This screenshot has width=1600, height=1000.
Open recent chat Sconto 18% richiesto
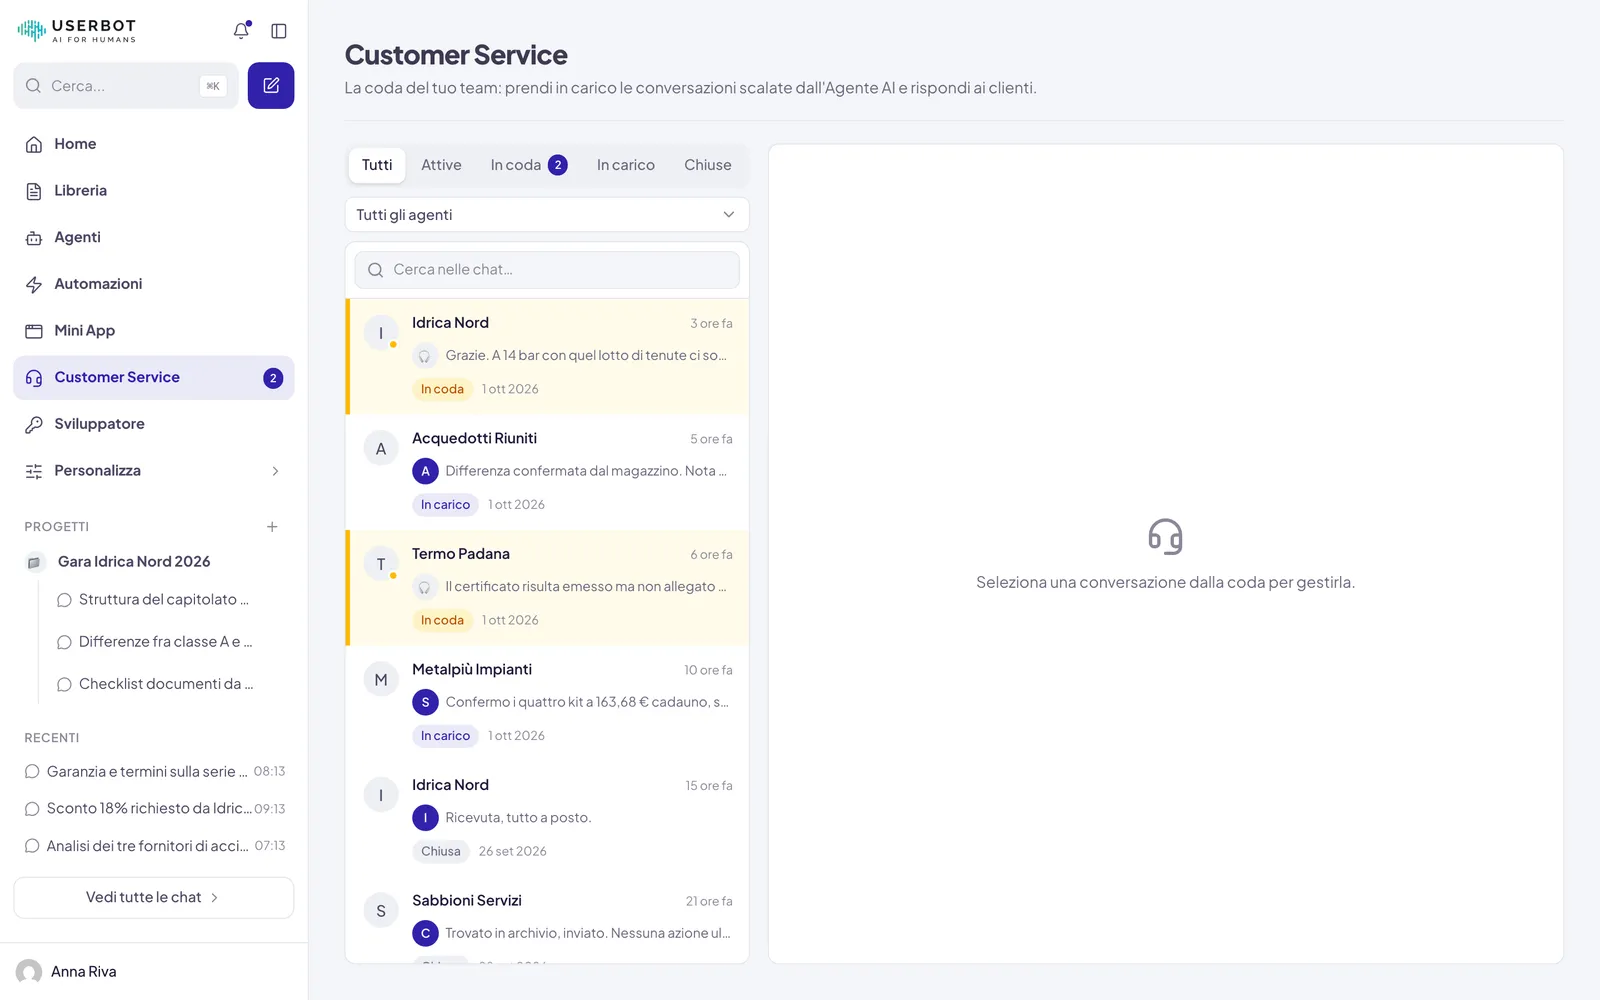click(x=154, y=809)
